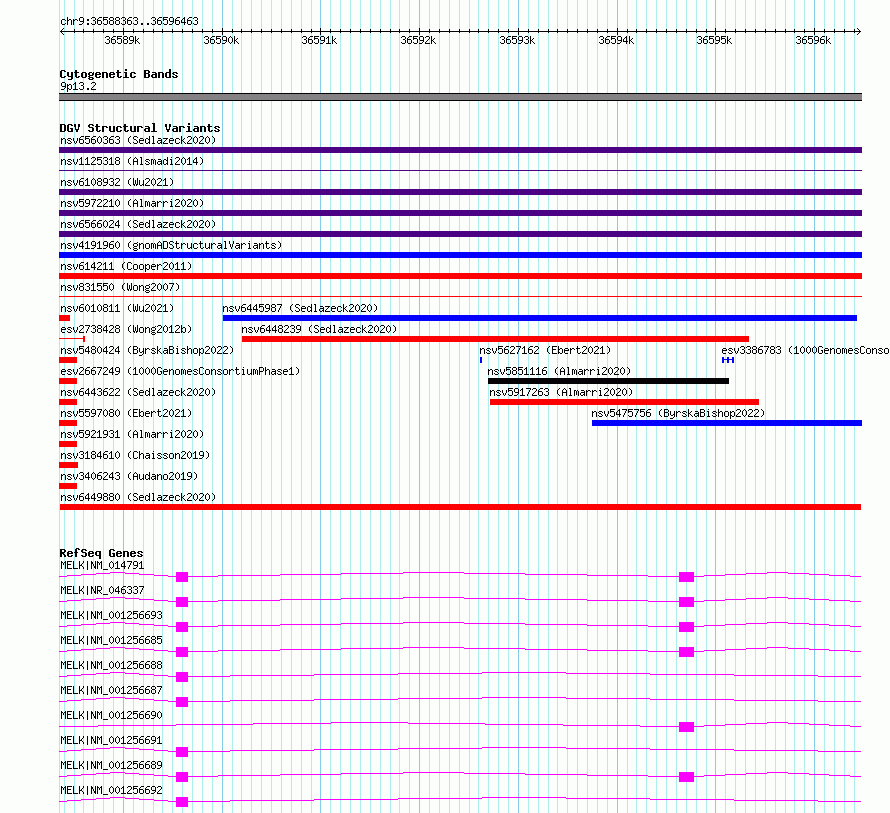The image size is (890, 813).
Task: Select the nsv831550 (Wong2007) label
Action: 120,287
